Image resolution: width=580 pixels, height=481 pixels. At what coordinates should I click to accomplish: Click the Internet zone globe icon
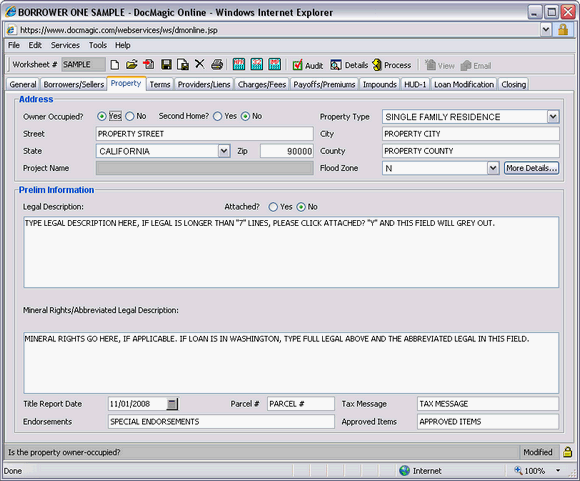(404, 471)
